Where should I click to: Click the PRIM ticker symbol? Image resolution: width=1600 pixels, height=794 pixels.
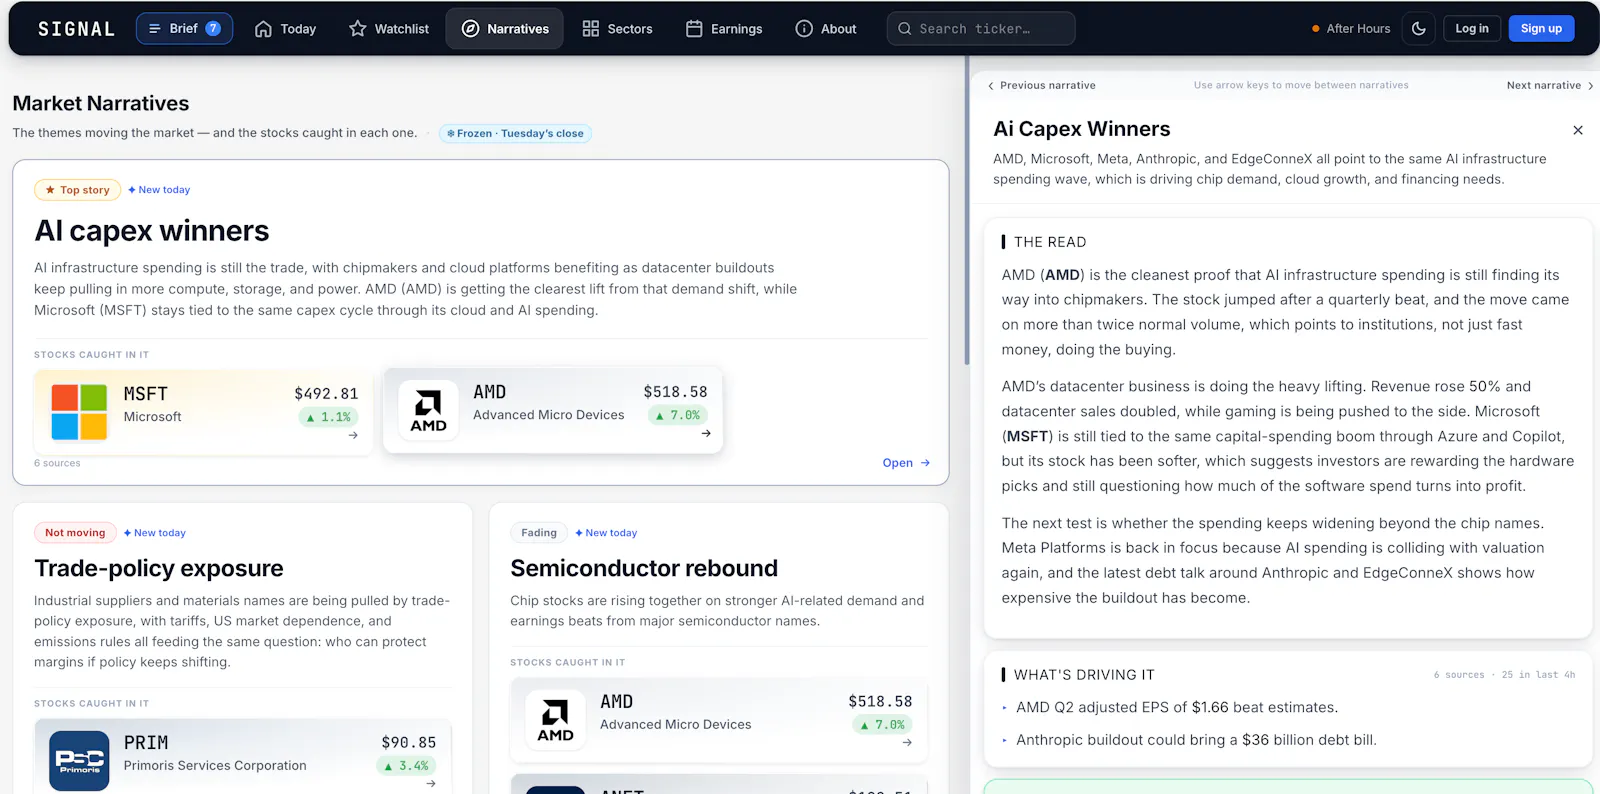pos(146,743)
